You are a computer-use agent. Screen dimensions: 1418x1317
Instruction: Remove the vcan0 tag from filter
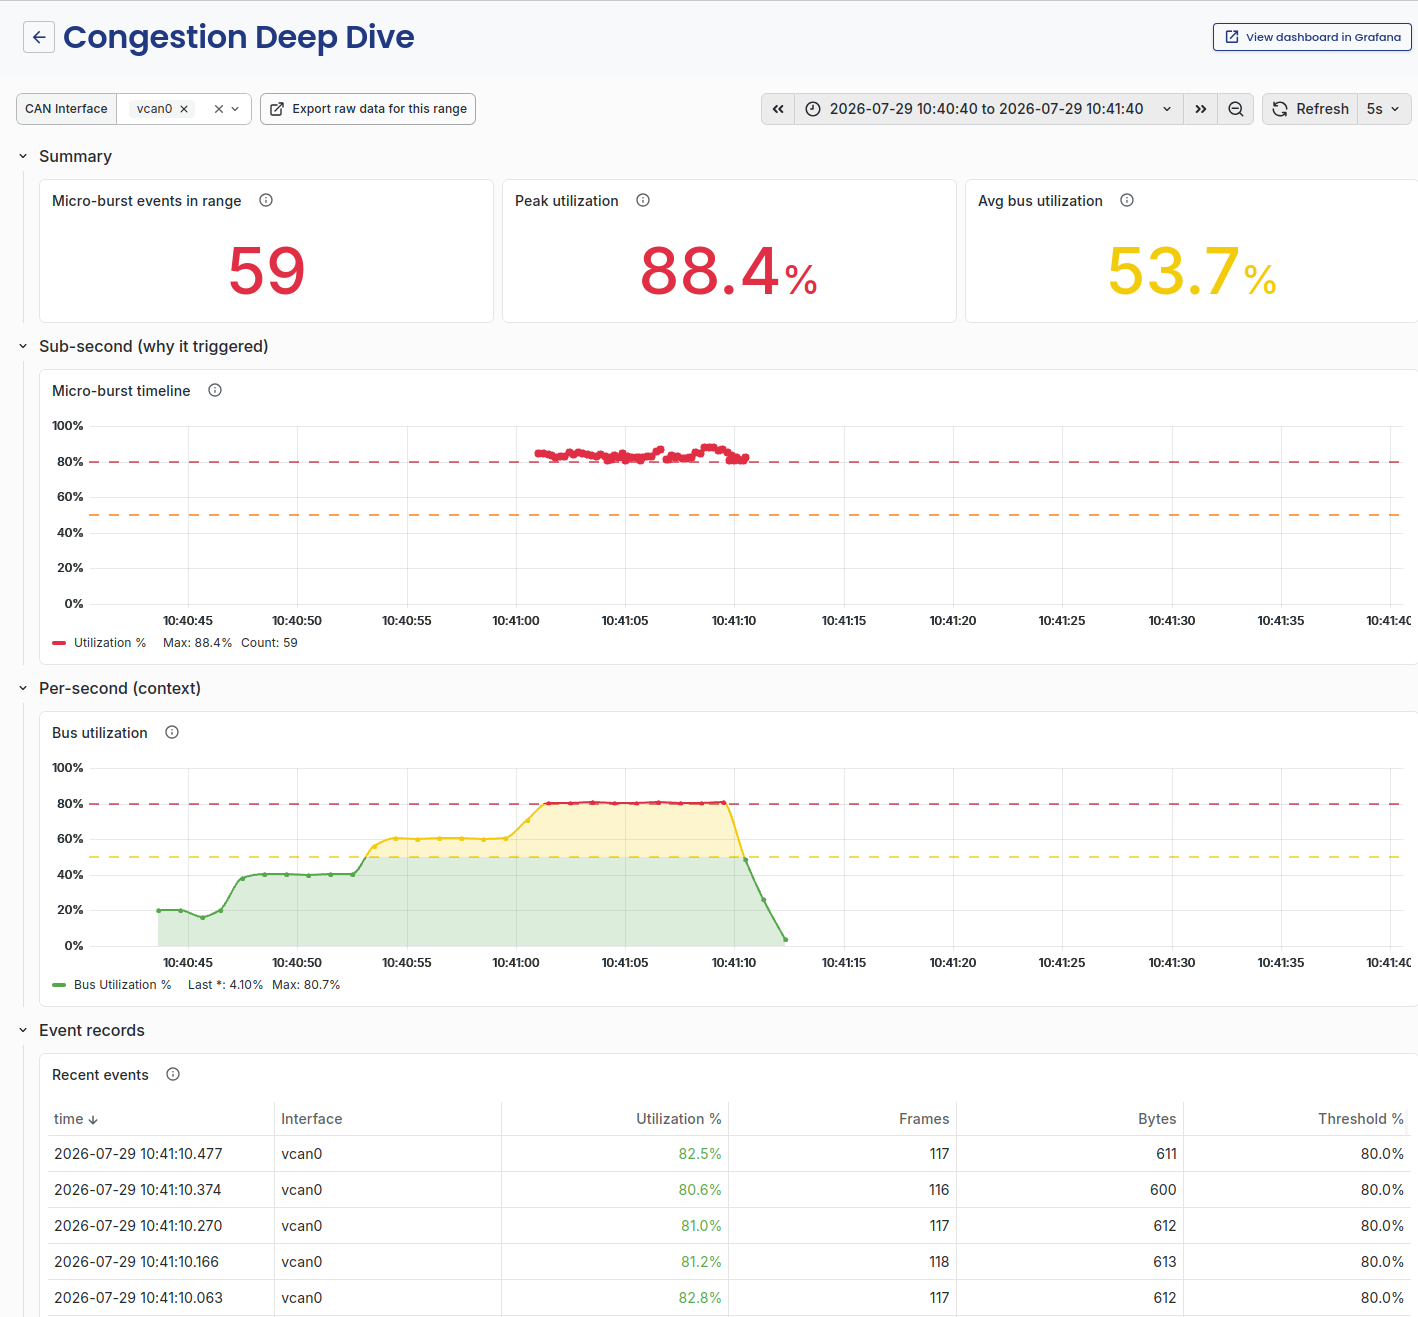184,109
